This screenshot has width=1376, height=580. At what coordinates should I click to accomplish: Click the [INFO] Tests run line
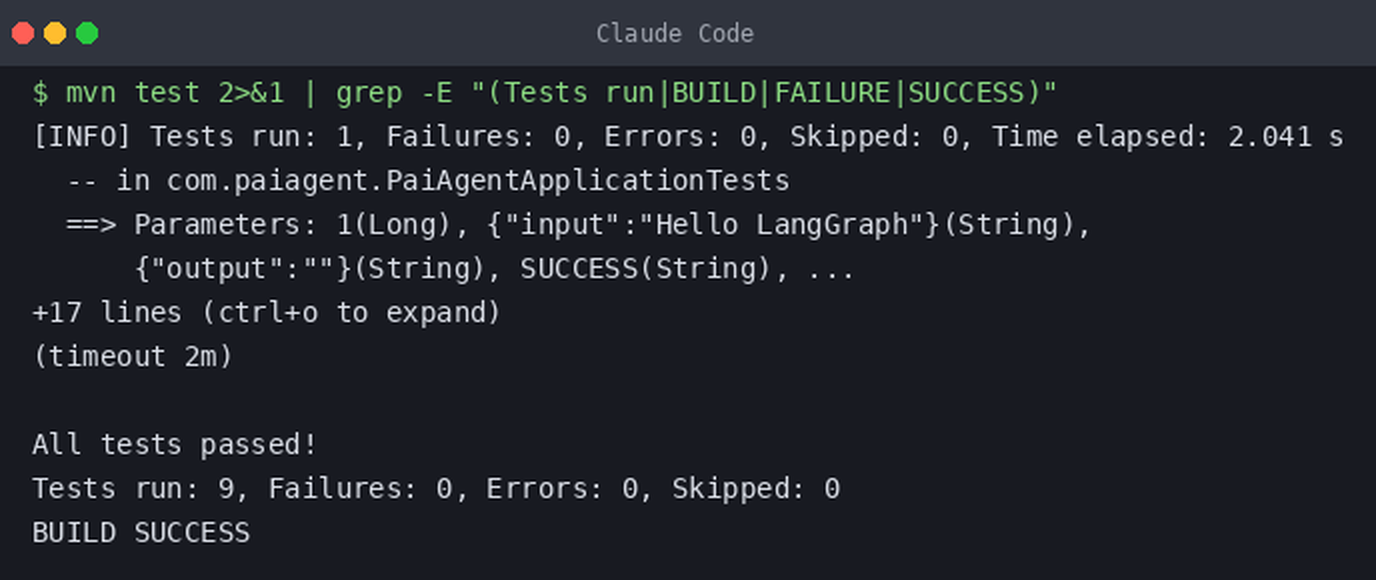tap(688, 137)
